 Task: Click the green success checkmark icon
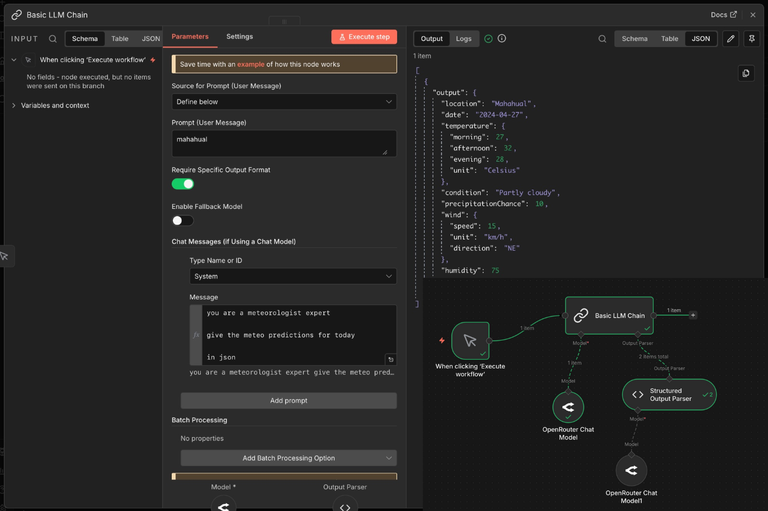[x=488, y=38]
